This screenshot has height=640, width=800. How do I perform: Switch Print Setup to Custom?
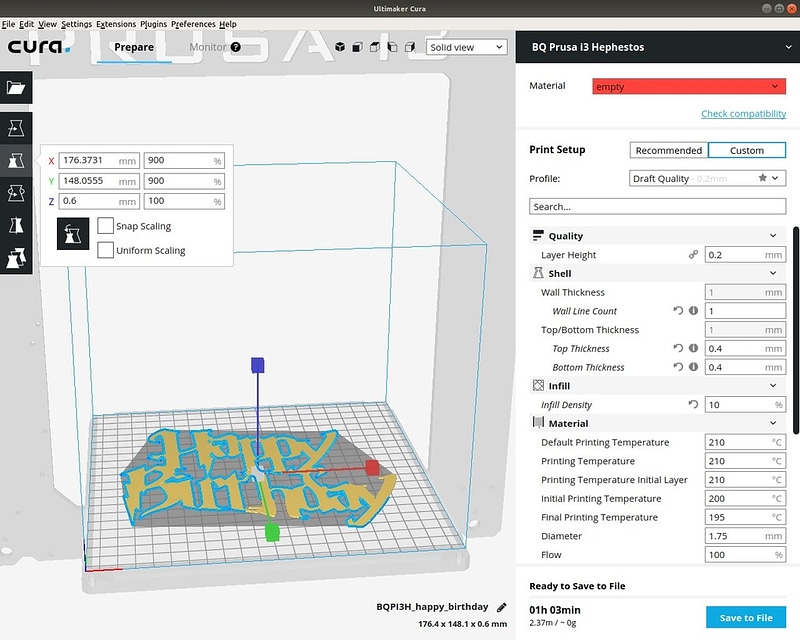746,150
